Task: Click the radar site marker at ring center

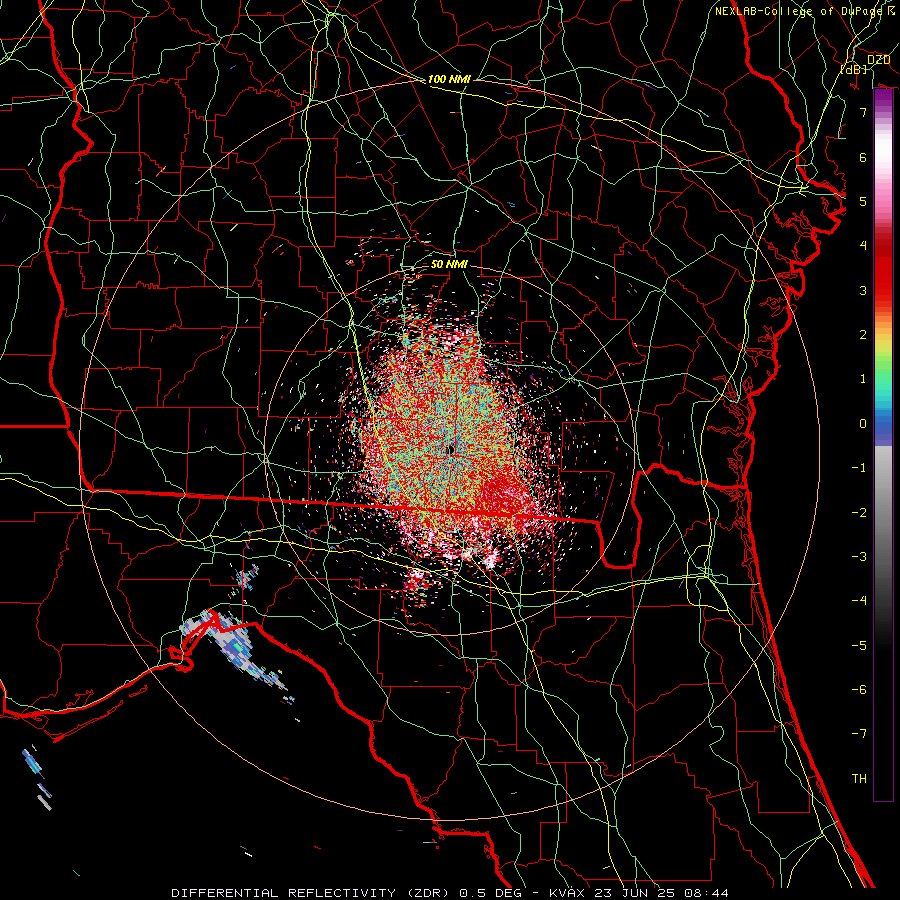Action: pyautogui.click(x=451, y=450)
